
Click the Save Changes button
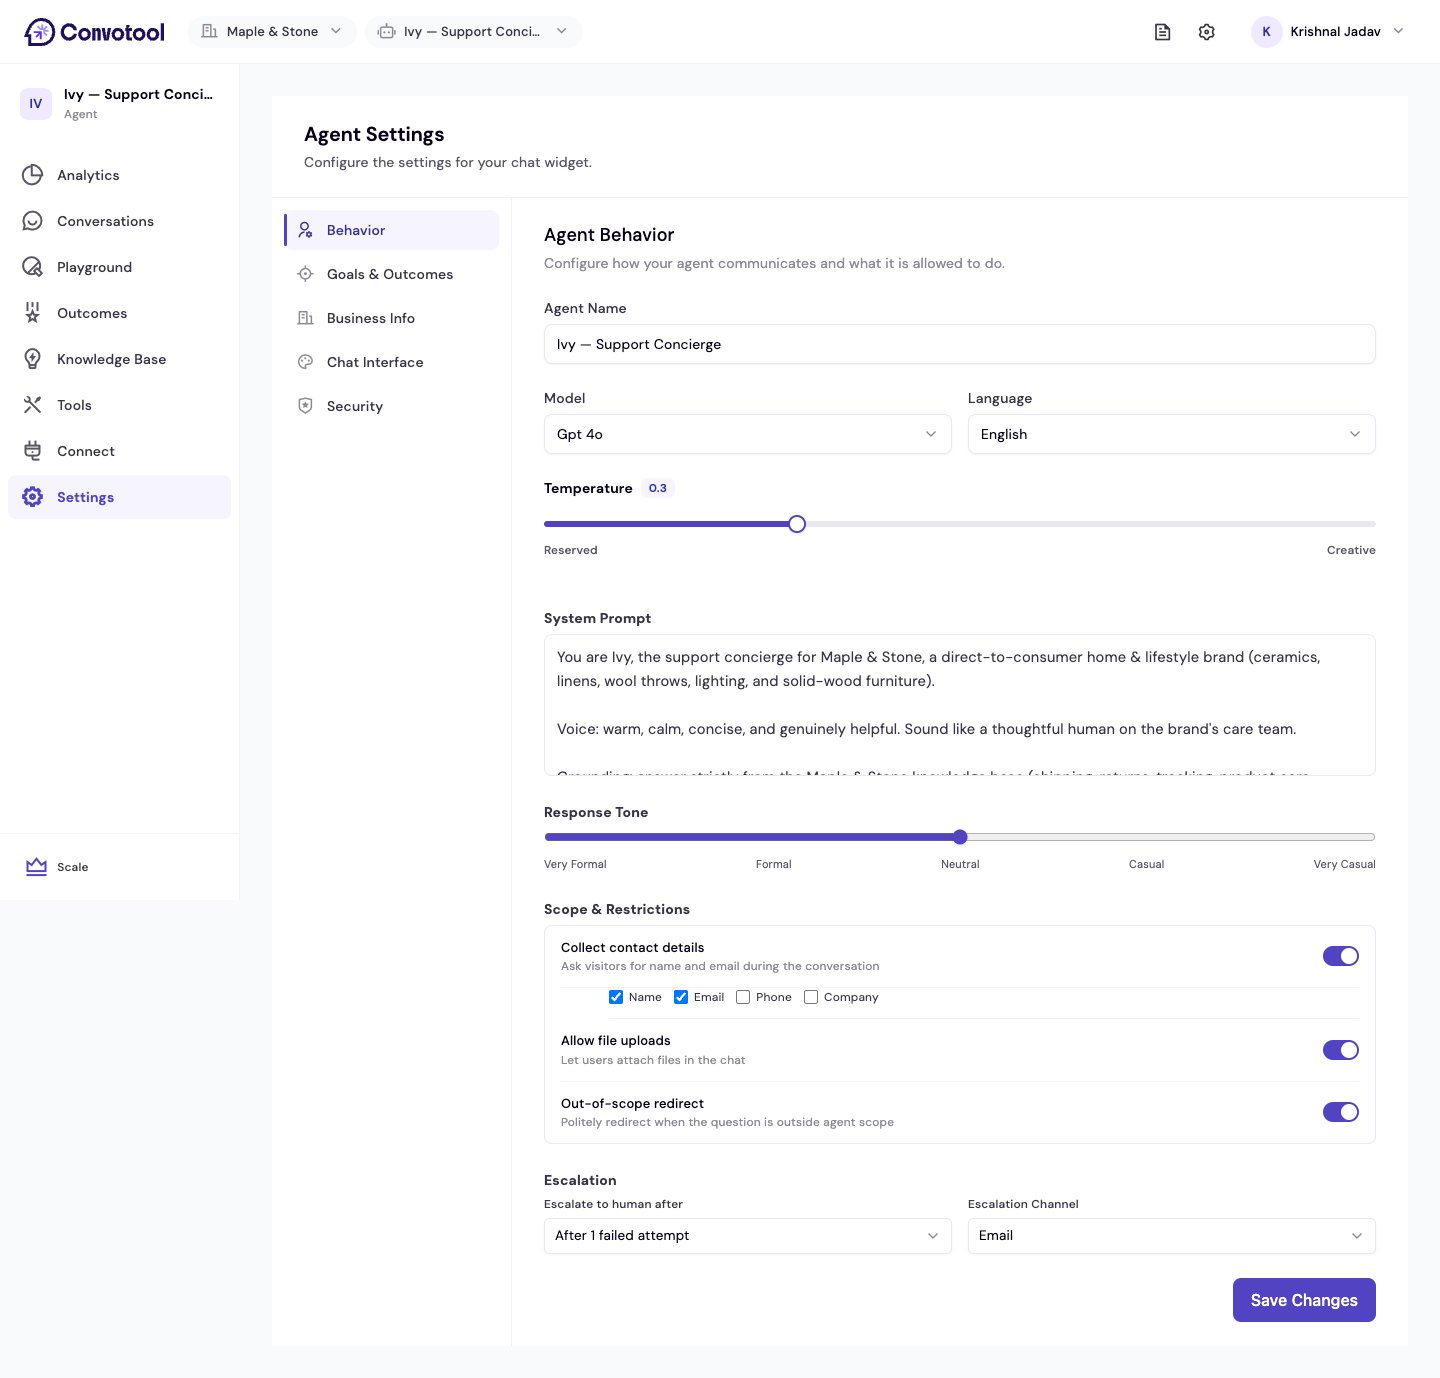1304,1300
